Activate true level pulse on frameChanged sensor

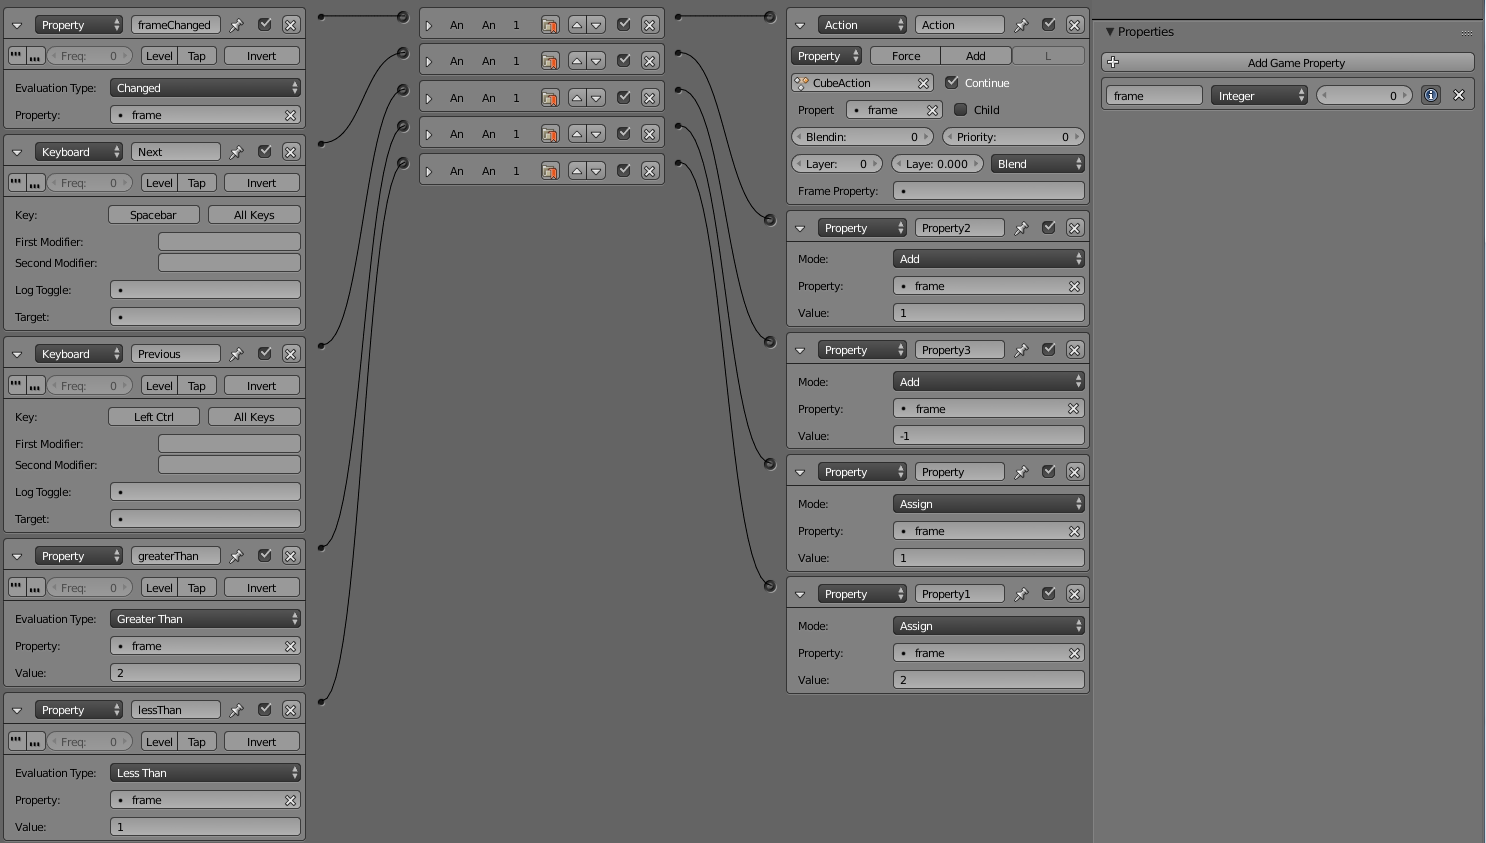(16, 56)
